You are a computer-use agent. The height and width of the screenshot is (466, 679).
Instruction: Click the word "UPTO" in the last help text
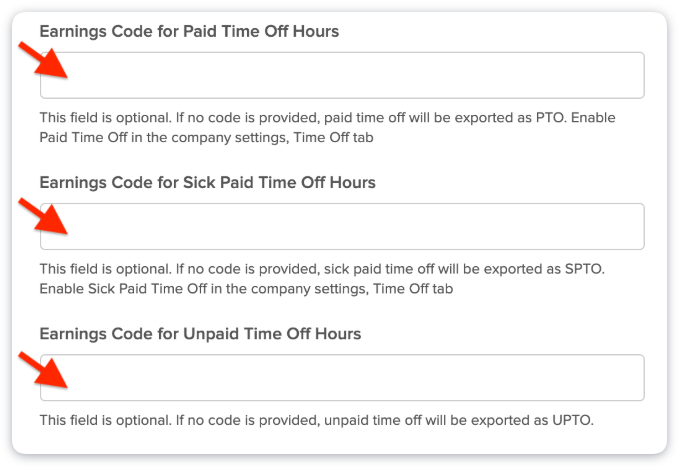point(574,420)
